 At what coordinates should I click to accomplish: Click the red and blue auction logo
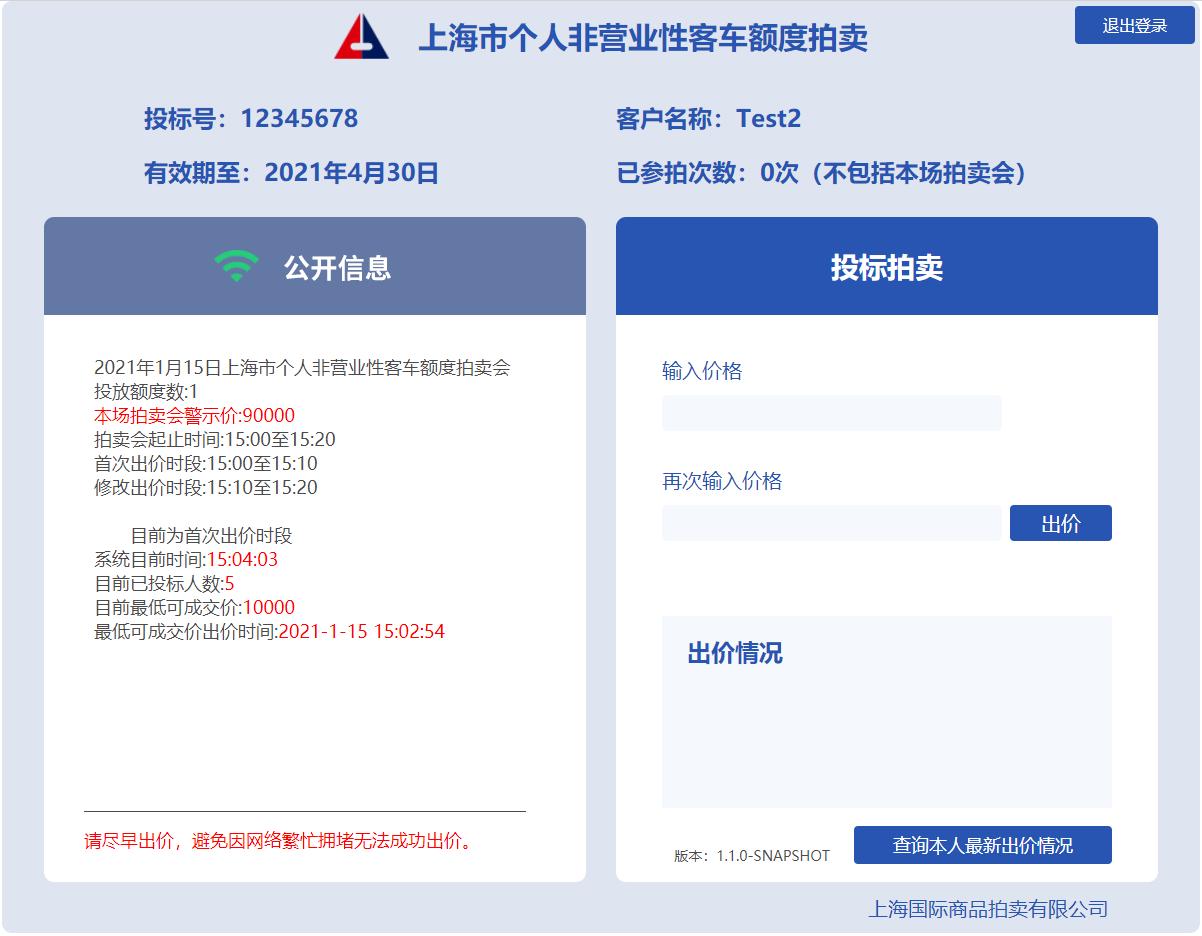pyautogui.click(x=361, y=37)
